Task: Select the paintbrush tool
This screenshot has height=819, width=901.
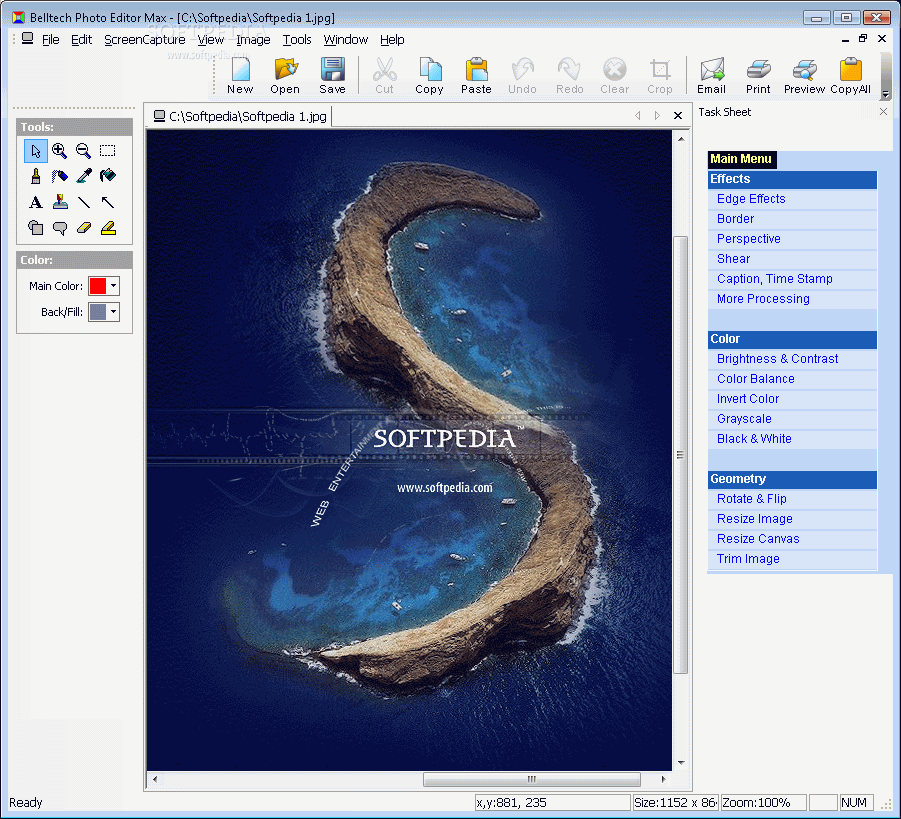Action: [36, 176]
